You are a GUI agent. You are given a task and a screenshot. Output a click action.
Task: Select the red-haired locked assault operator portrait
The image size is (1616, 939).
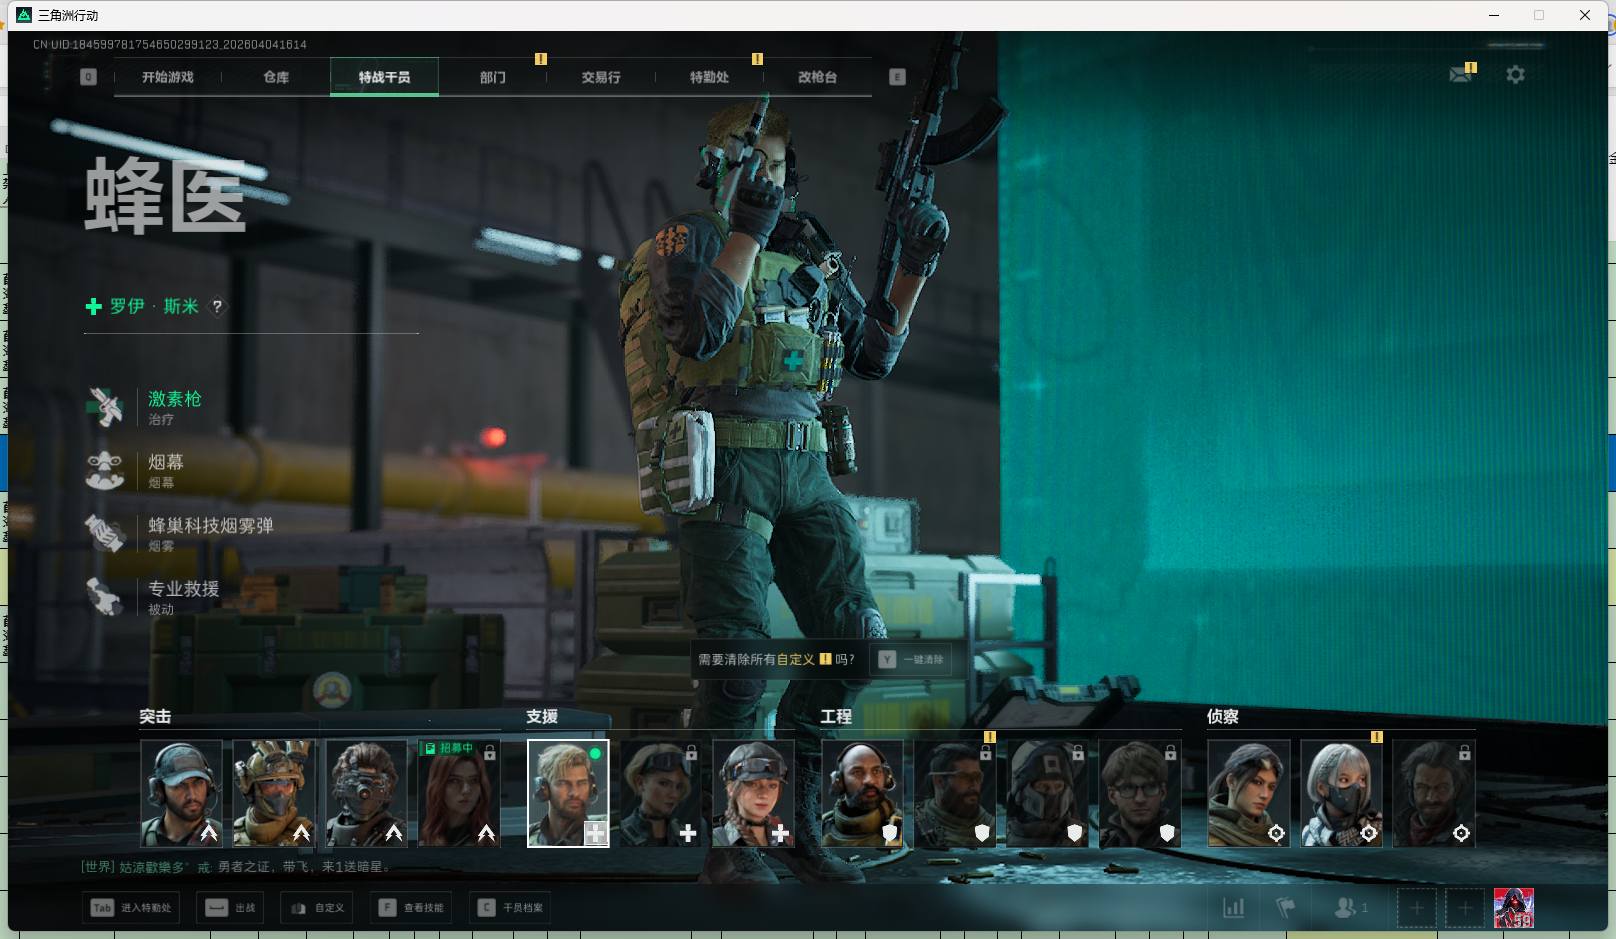pos(459,793)
